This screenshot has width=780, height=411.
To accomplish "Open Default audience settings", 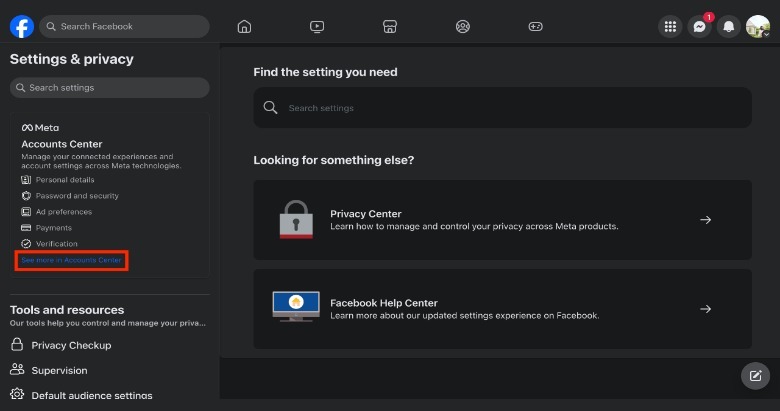I will pyautogui.click(x=92, y=395).
